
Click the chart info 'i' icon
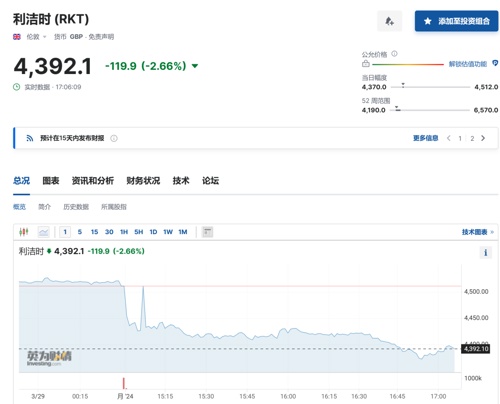[x=485, y=253]
